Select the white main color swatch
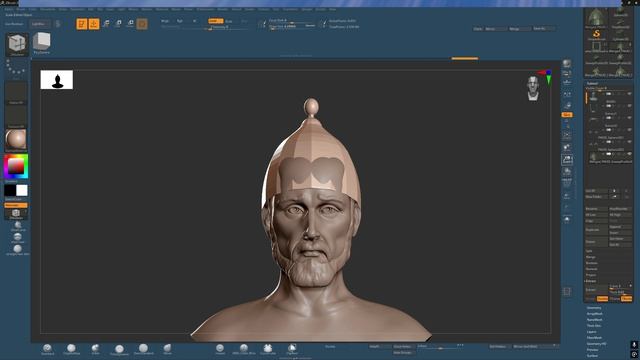 [x=22, y=190]
